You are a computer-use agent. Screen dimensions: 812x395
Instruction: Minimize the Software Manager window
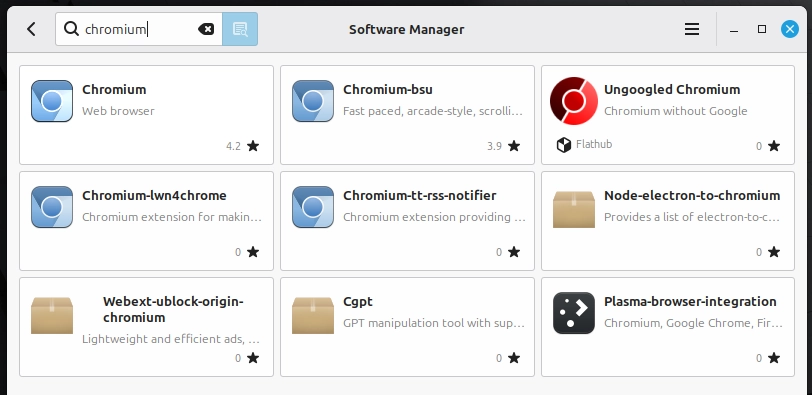(734, 30)
